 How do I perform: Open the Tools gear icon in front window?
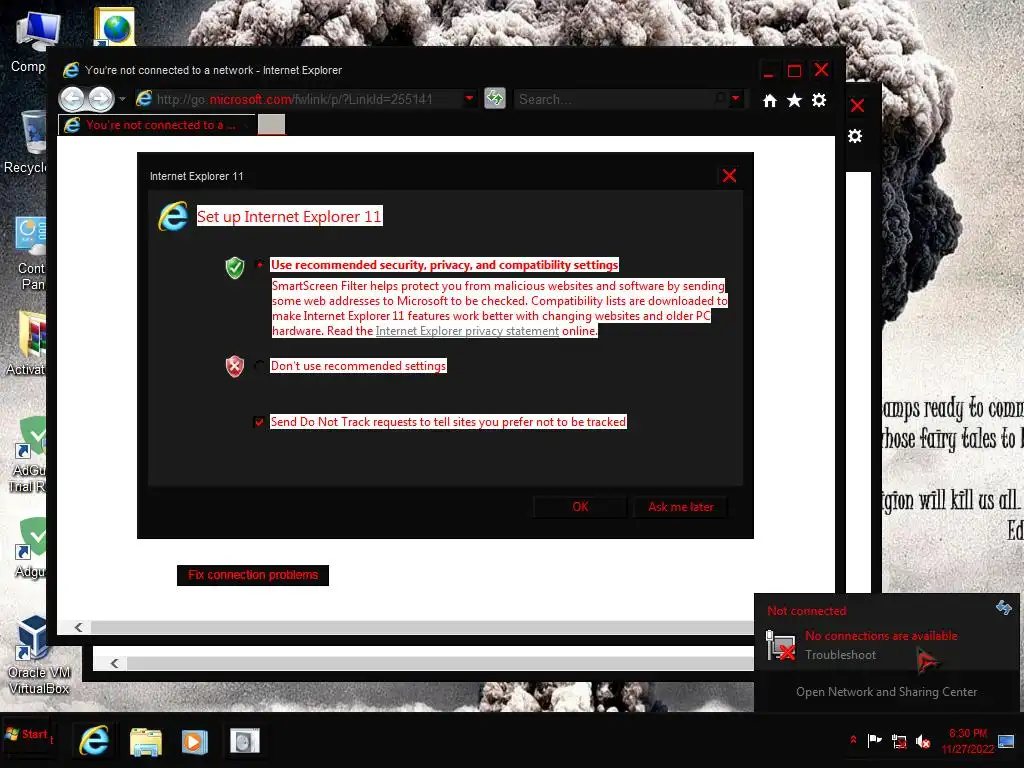819,100
